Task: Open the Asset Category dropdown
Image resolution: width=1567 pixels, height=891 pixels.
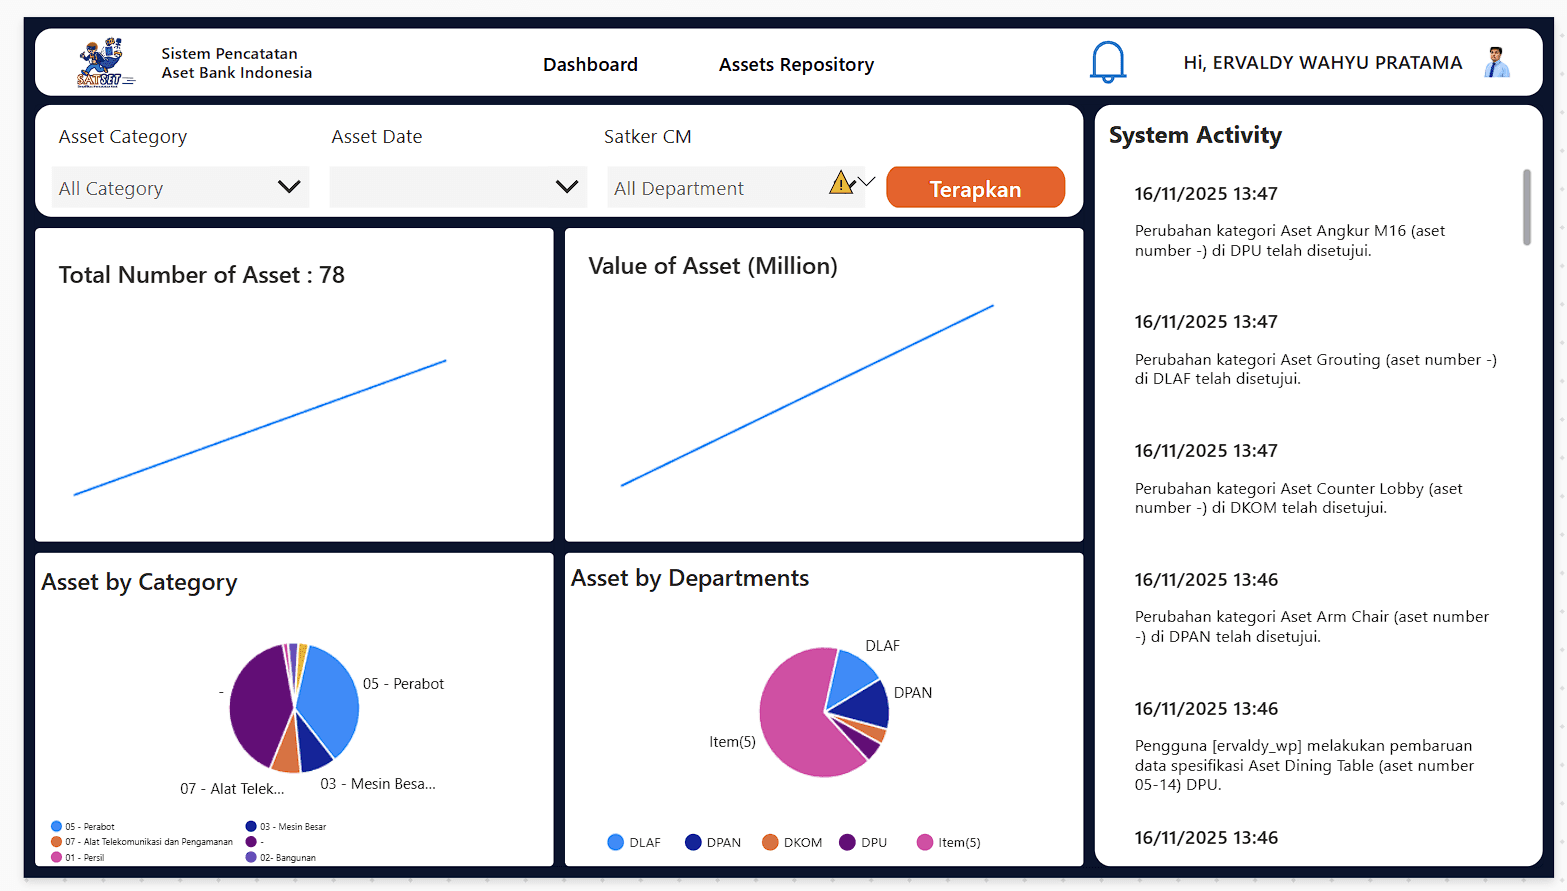Action: [x=180, y=187]
